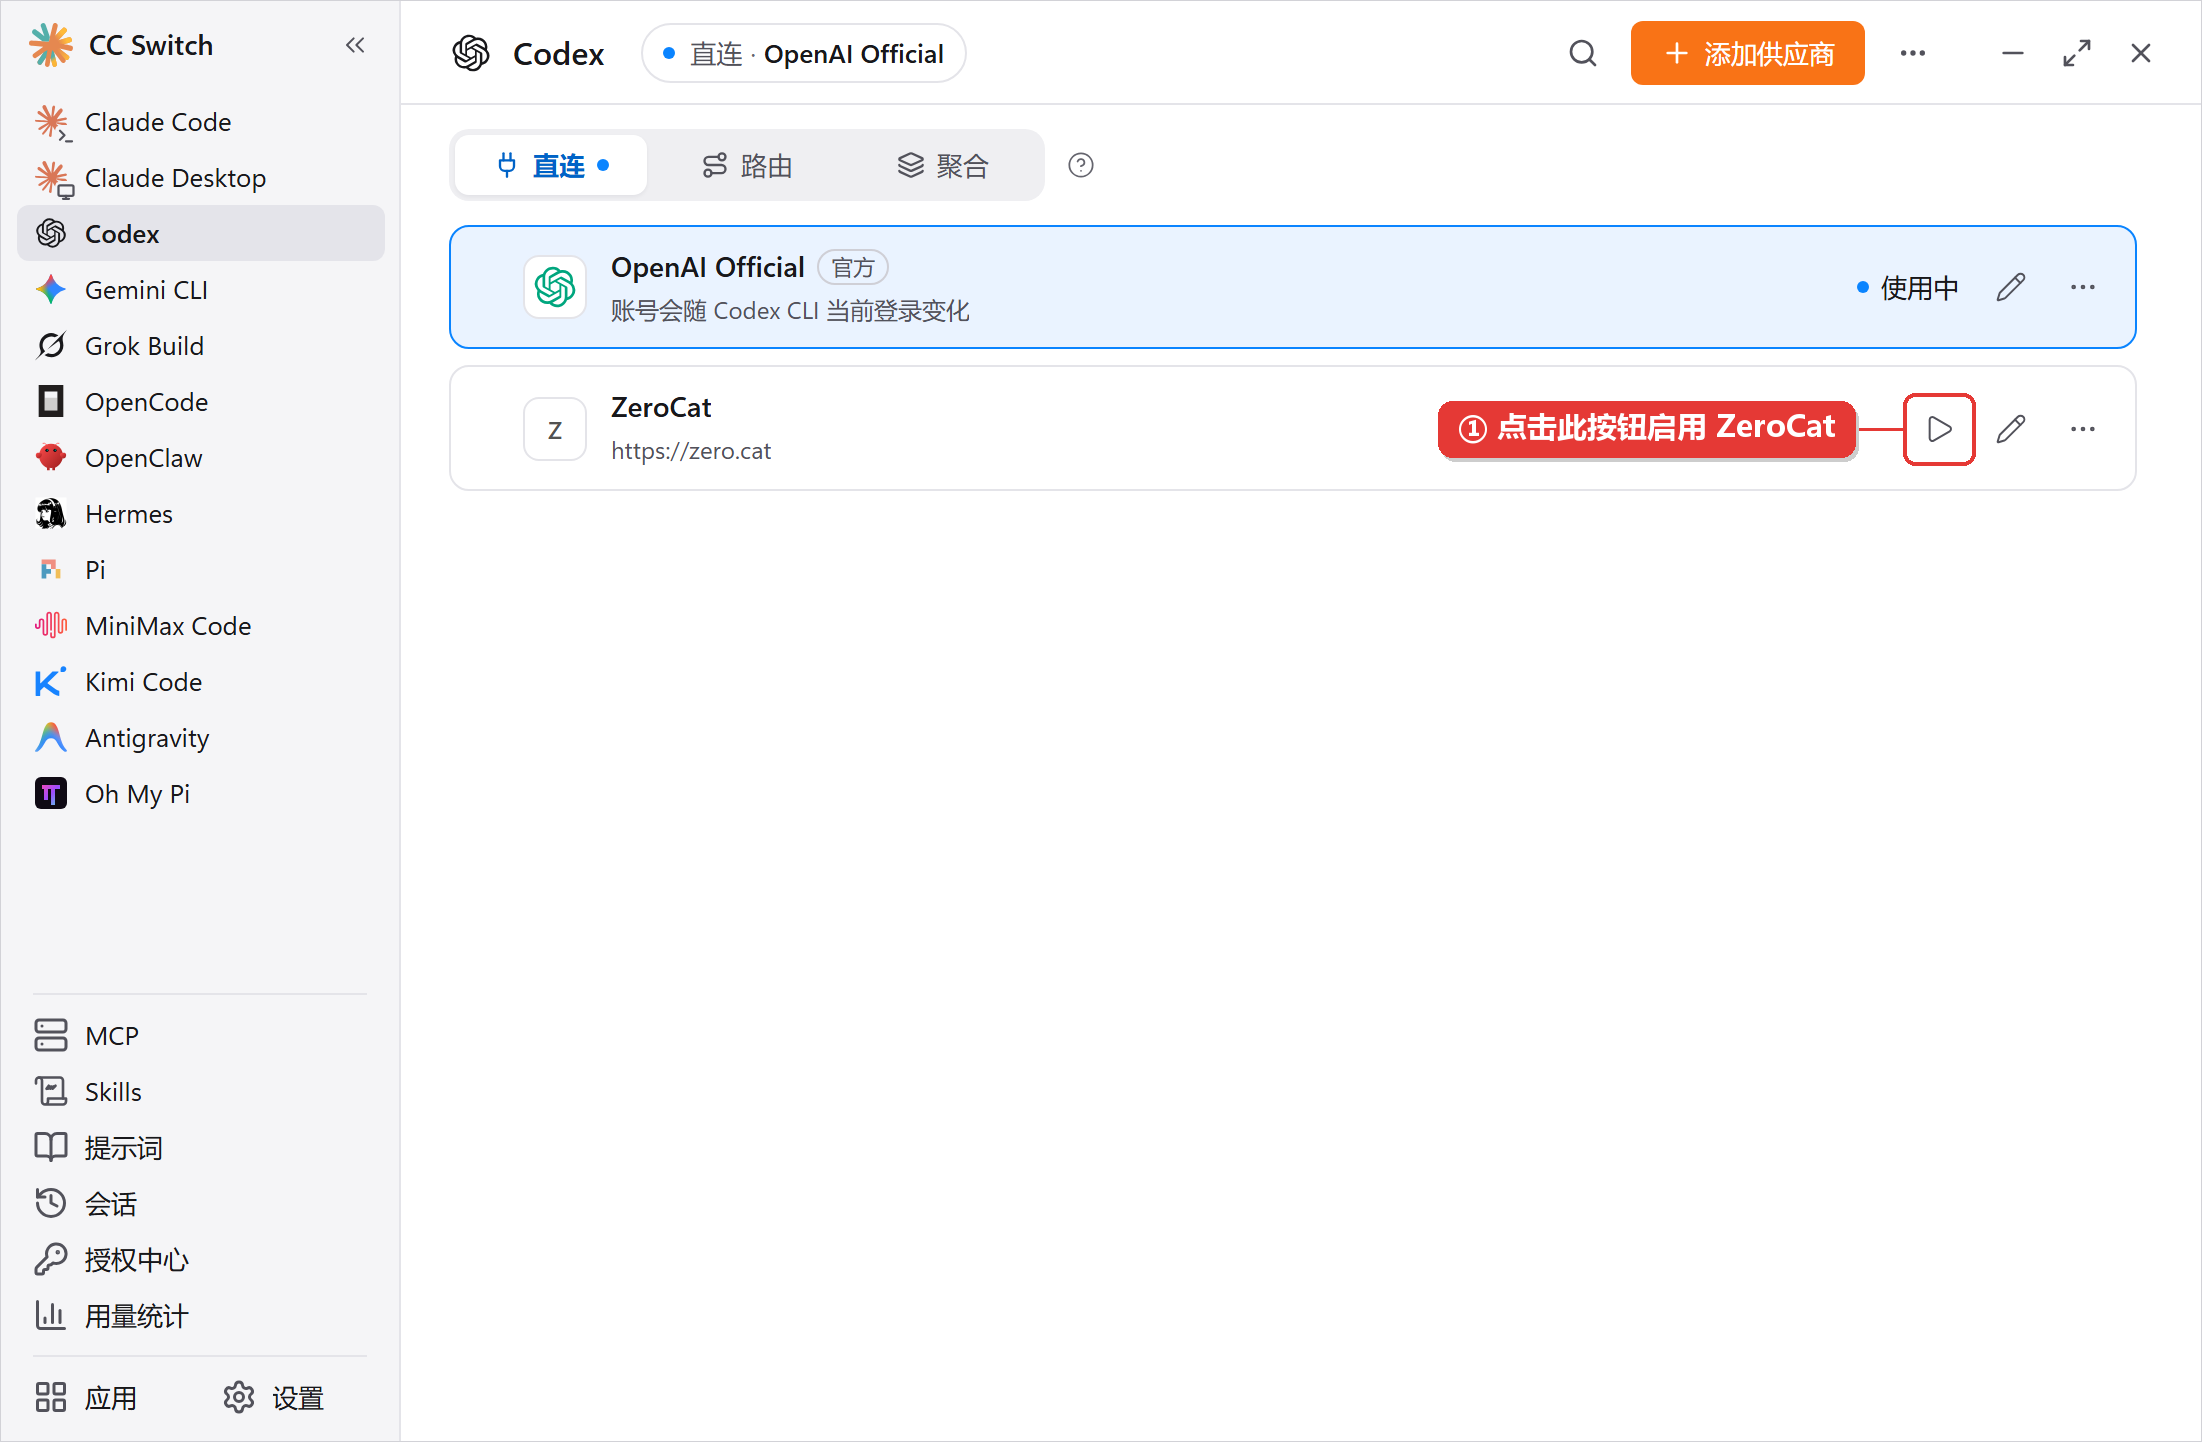Screen dimensions: 2202x1442
Task: Select Pi sidebar entry
Action: [201, 570]
